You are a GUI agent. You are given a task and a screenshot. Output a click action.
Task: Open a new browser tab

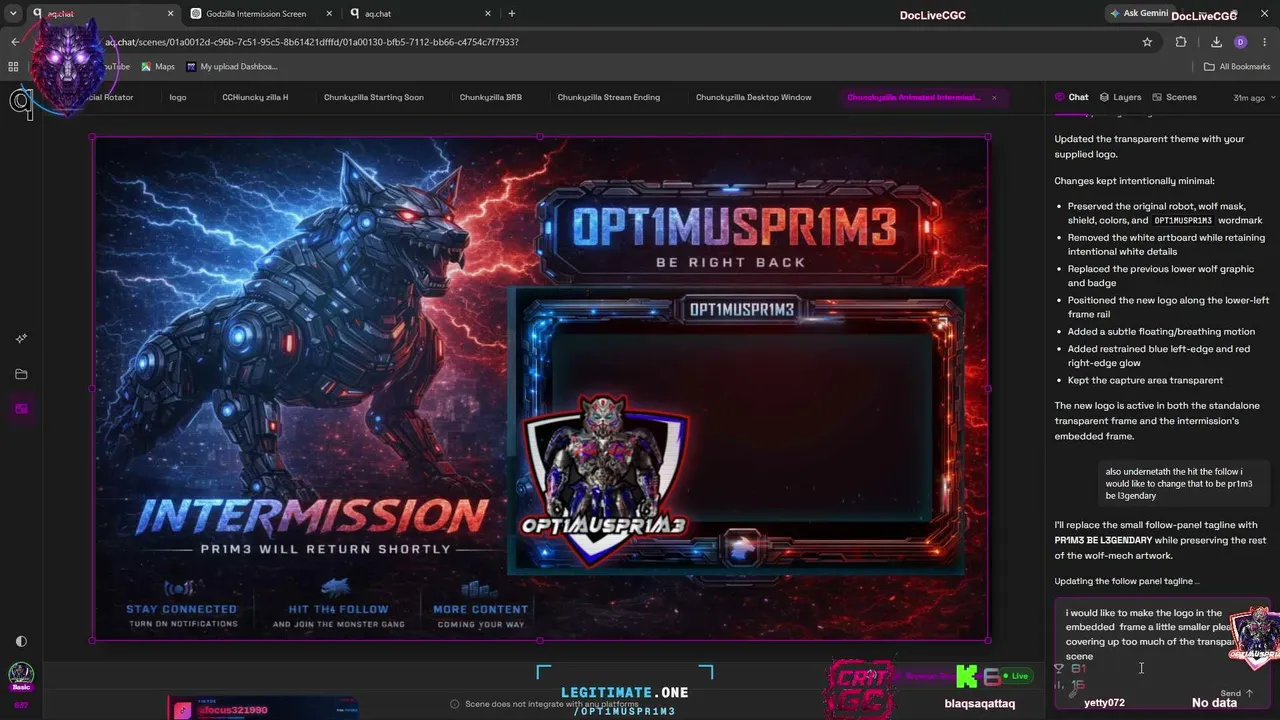pyautogui.click(x=512, y=14)
